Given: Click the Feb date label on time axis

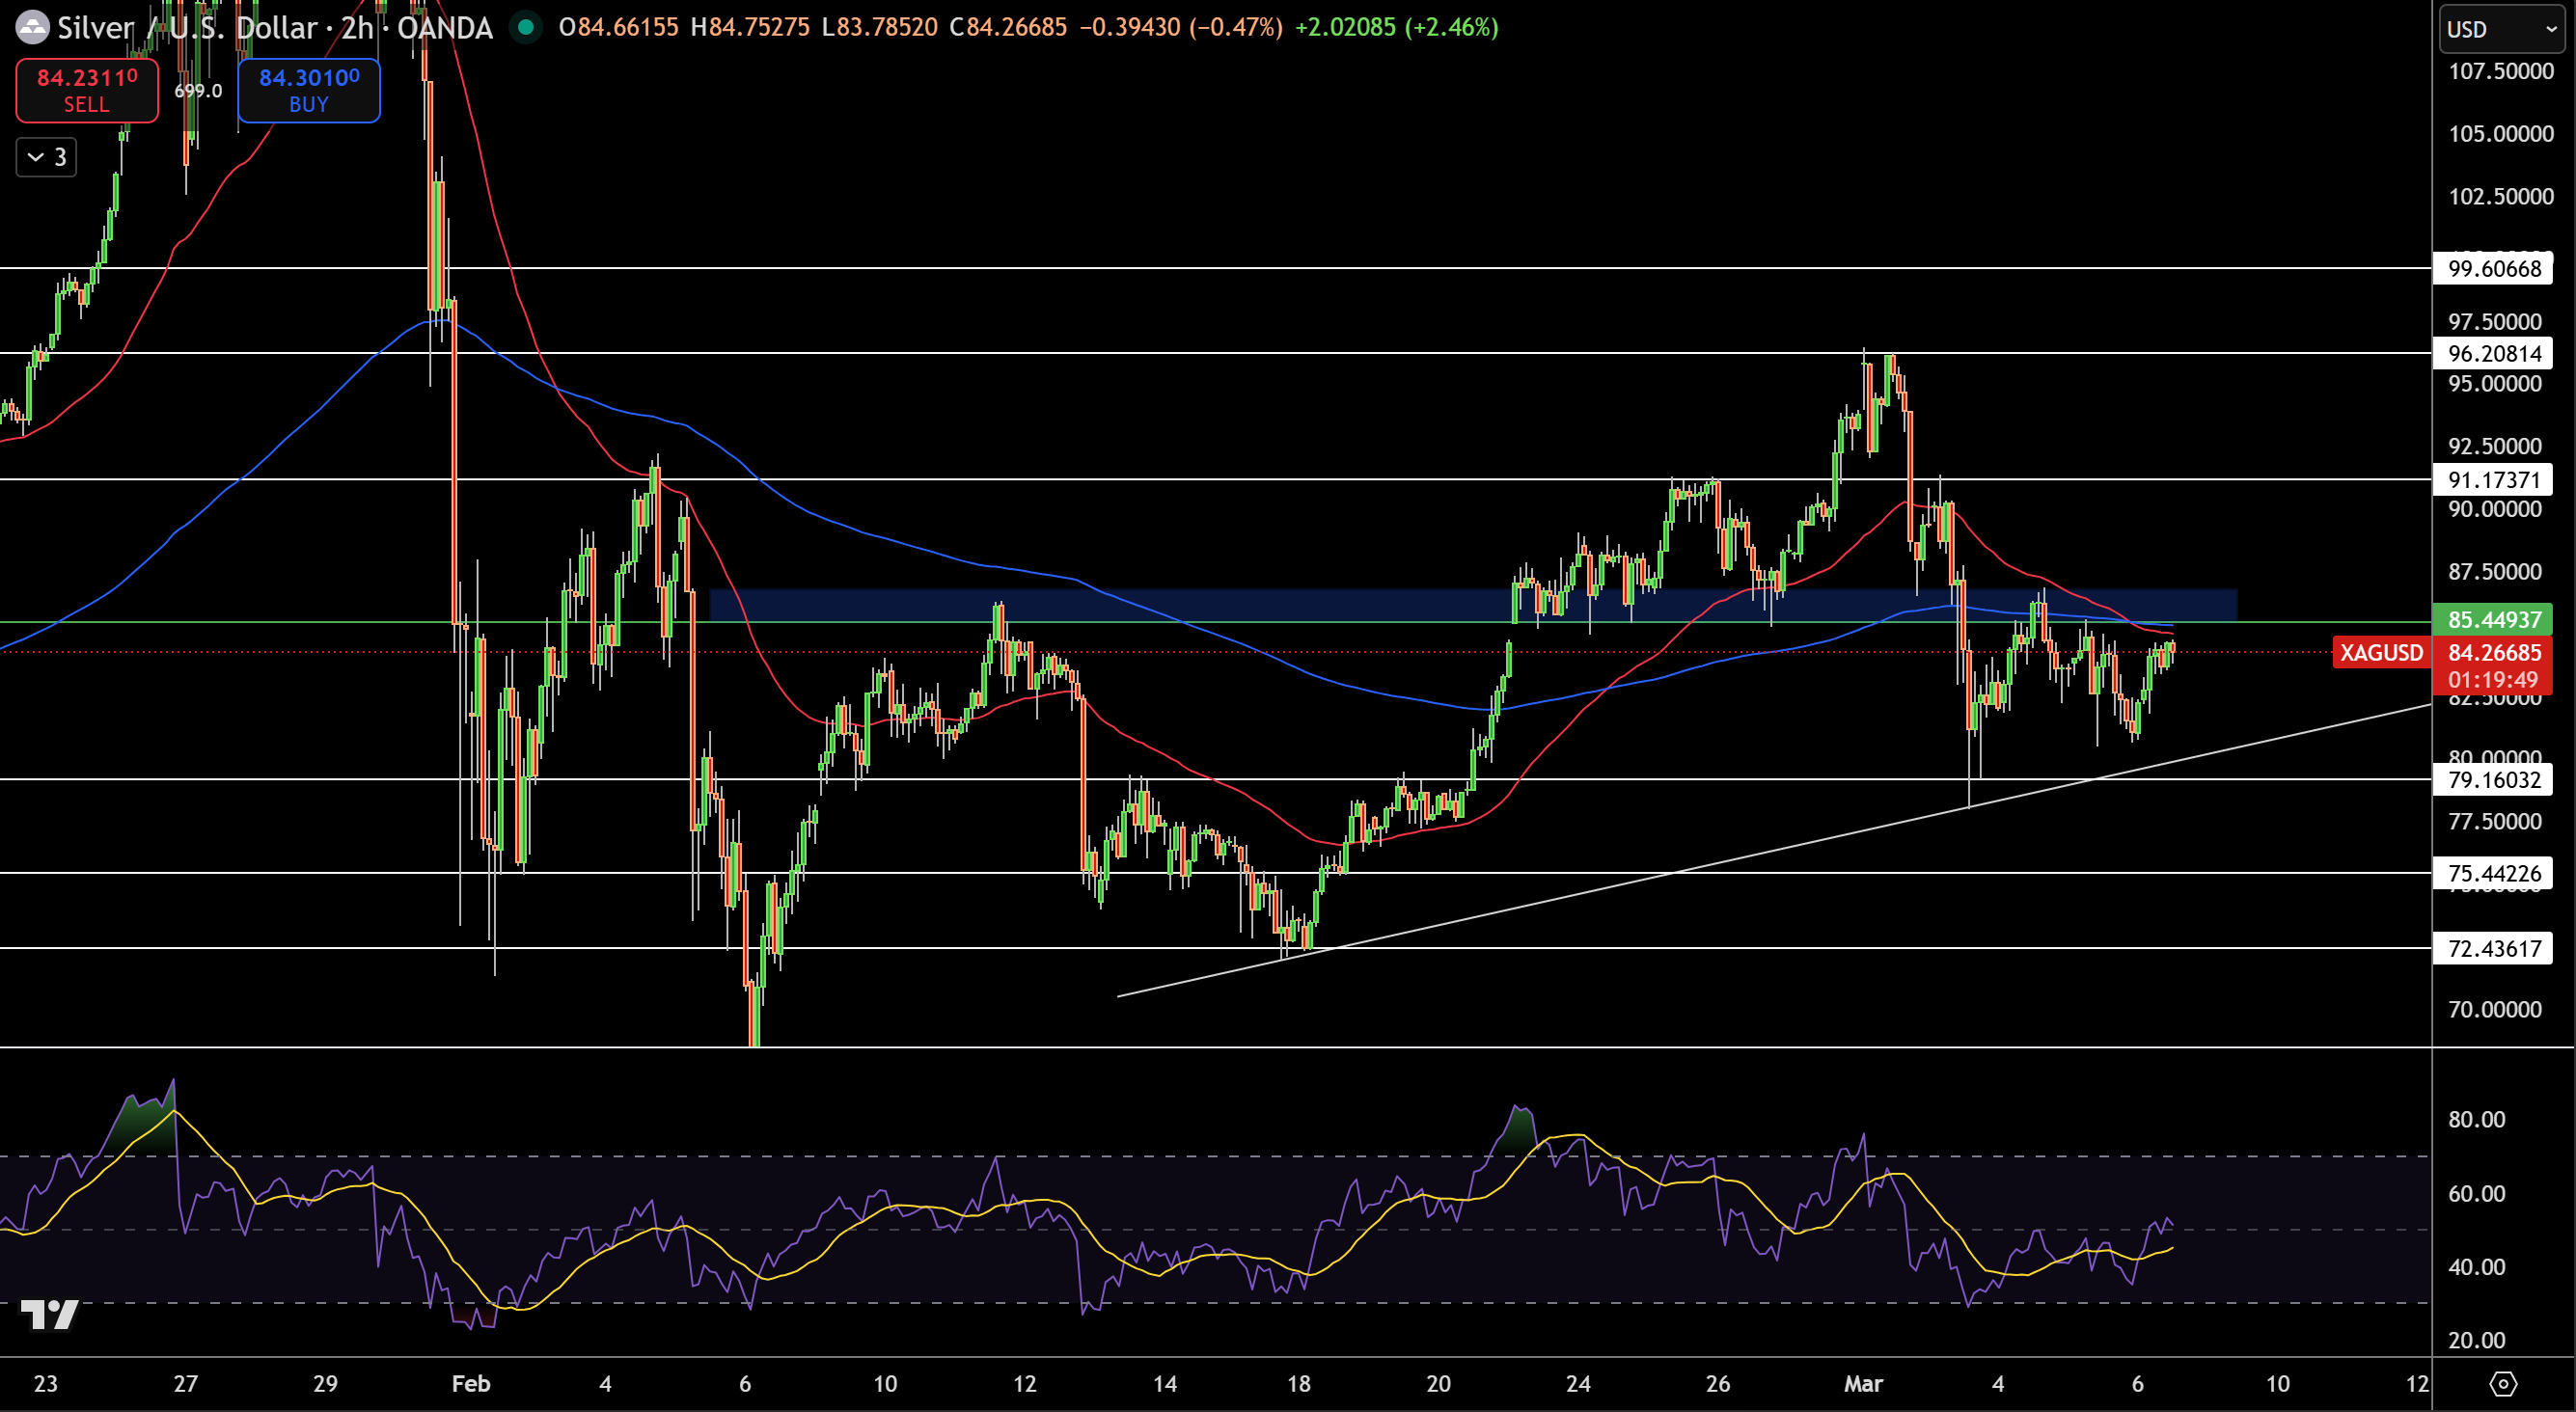Looking at the screenshot, I should tap(471, 1384).
